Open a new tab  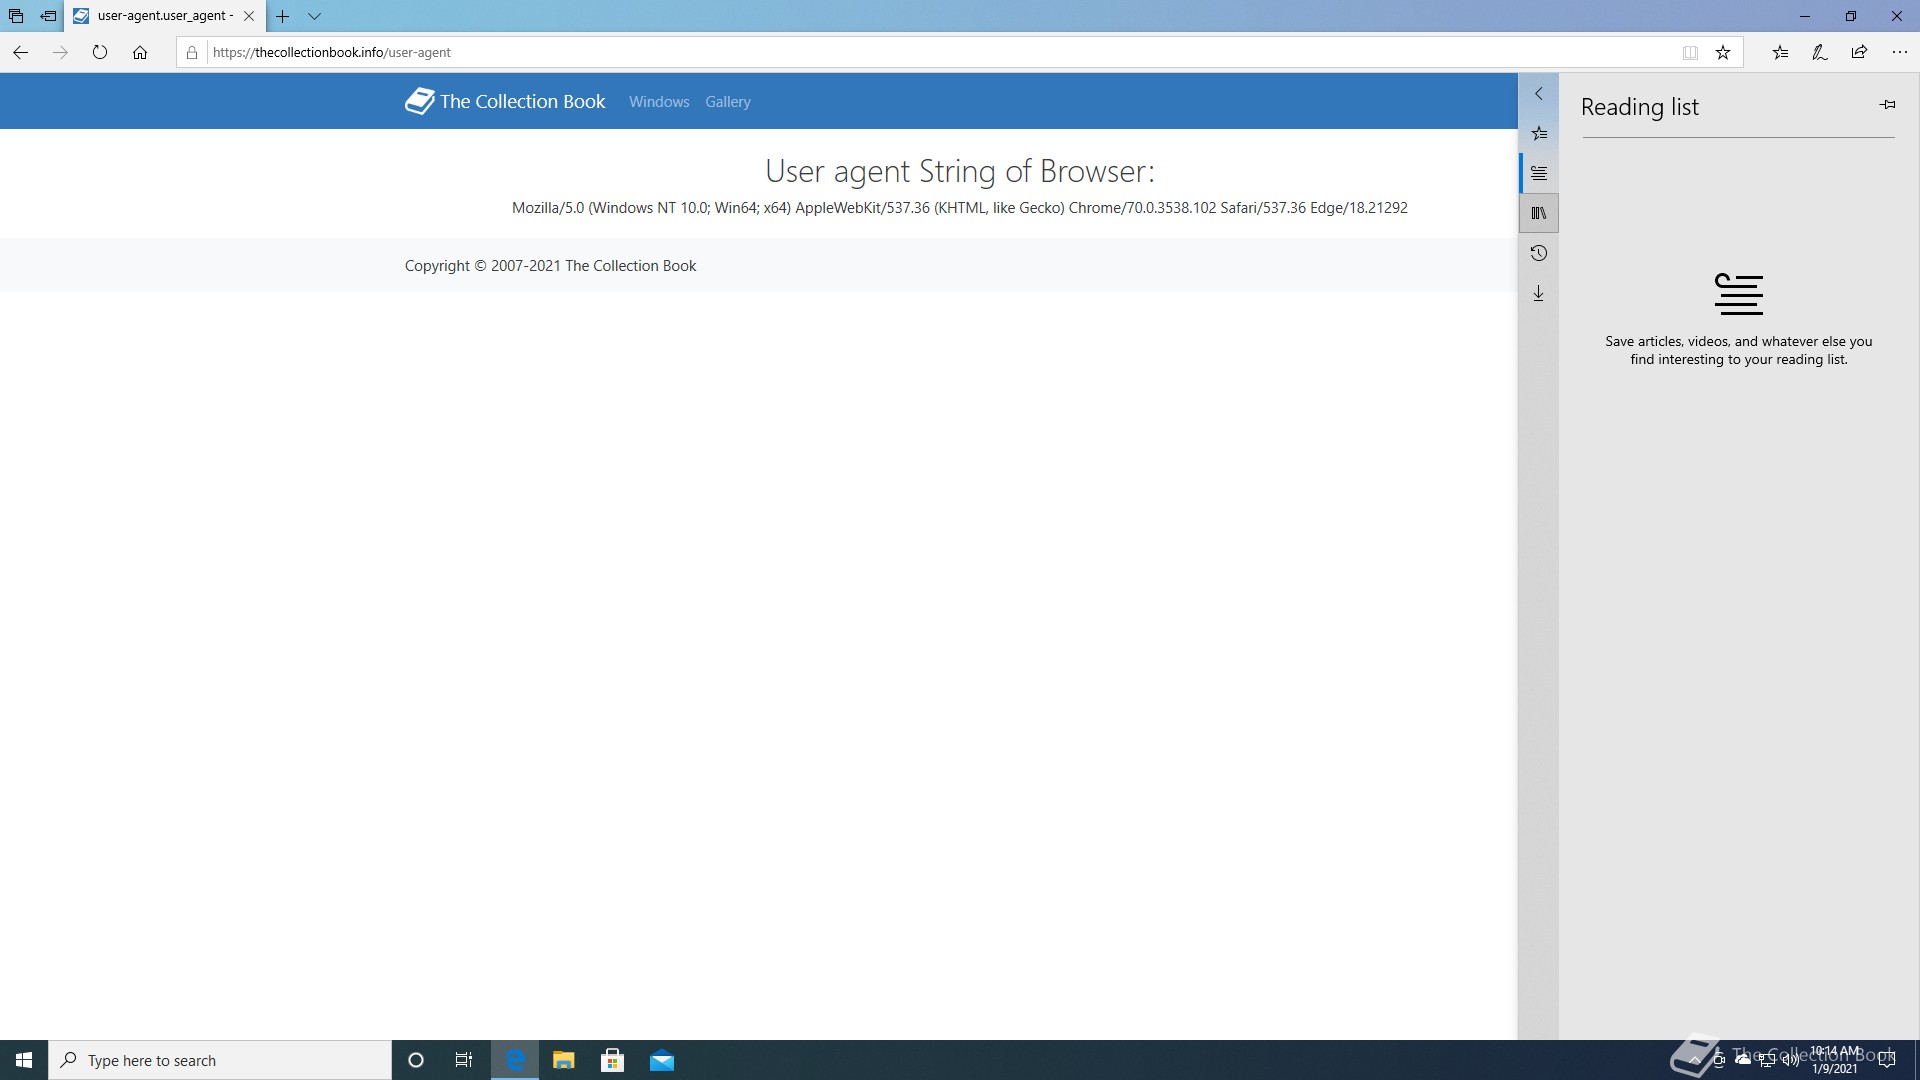coord(283,16)
